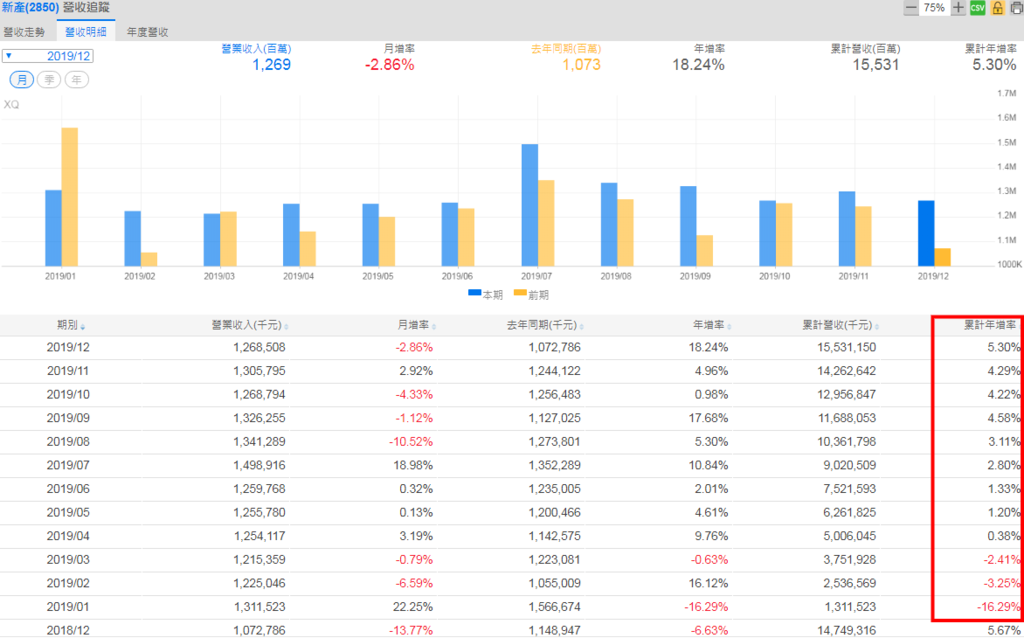Toggle the 本期 blue legend swatch
This screenshot has width=1024, height=638.
(x=475, y=293)
